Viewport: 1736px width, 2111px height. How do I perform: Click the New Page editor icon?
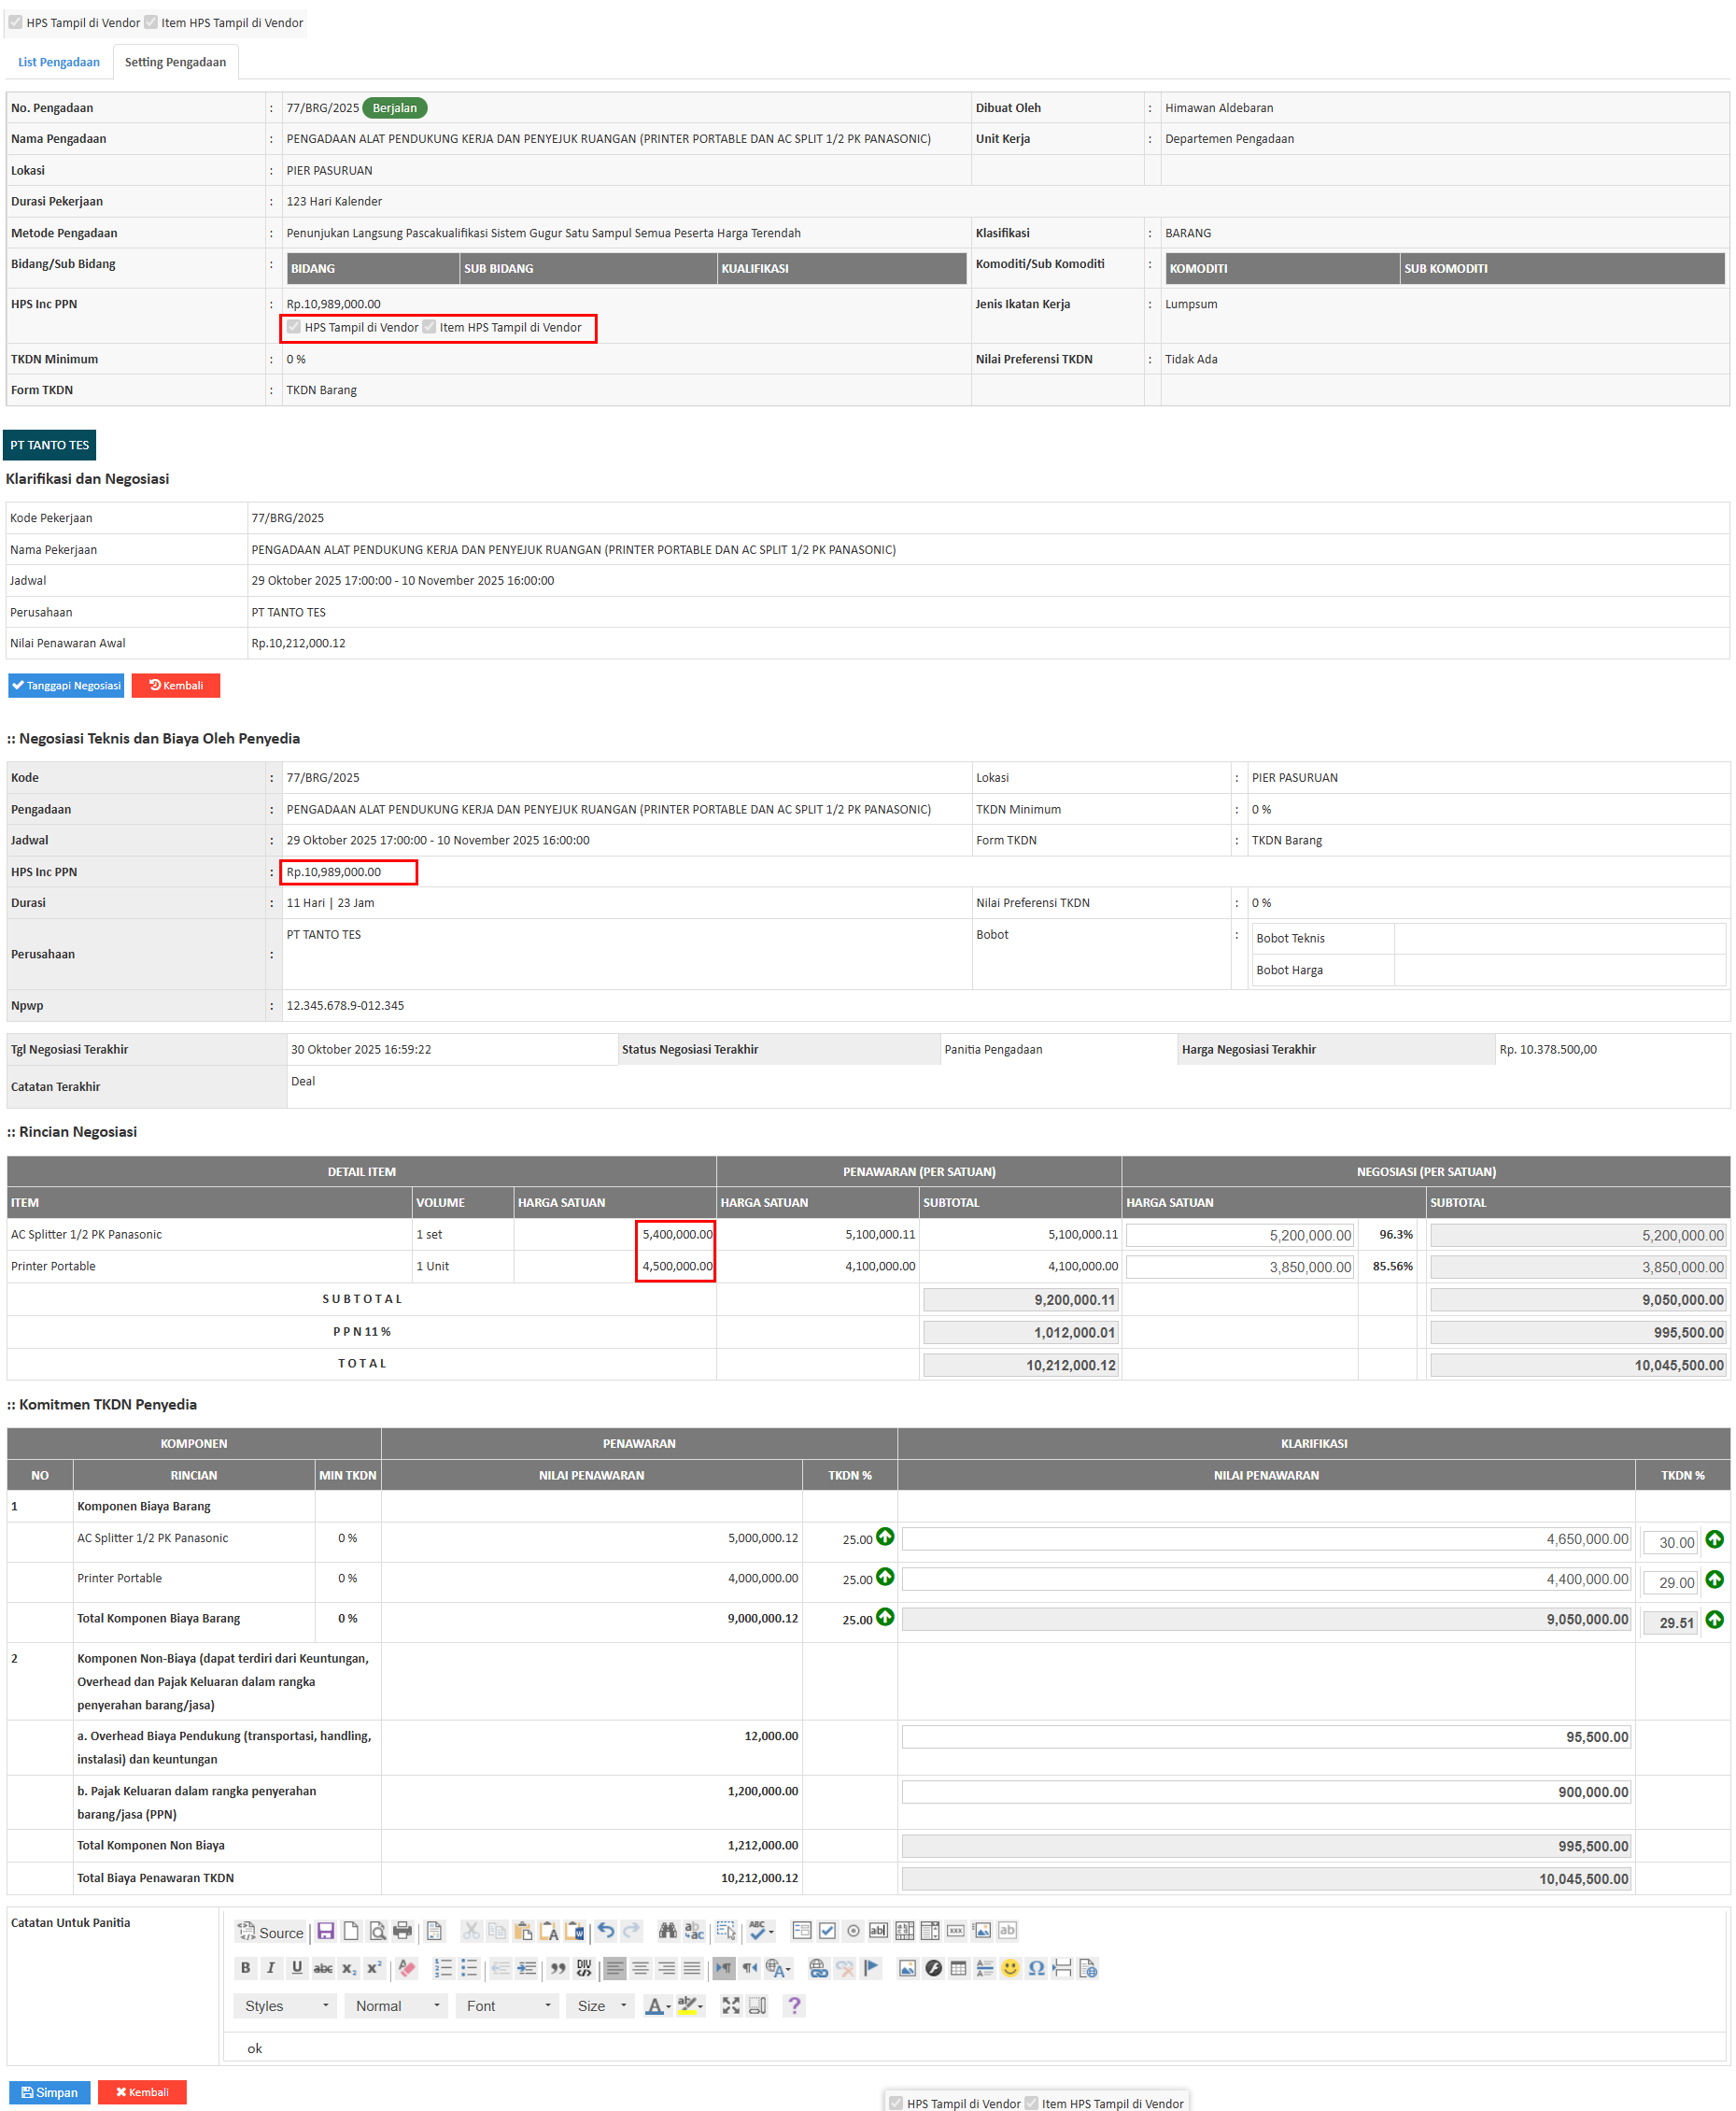tap(351, 1931)
